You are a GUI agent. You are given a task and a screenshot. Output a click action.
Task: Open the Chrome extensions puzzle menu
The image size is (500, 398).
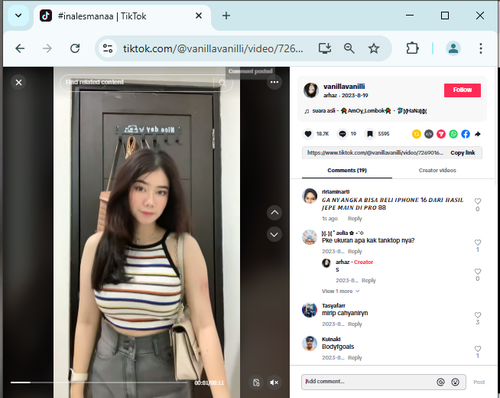[x=412, y=48]
